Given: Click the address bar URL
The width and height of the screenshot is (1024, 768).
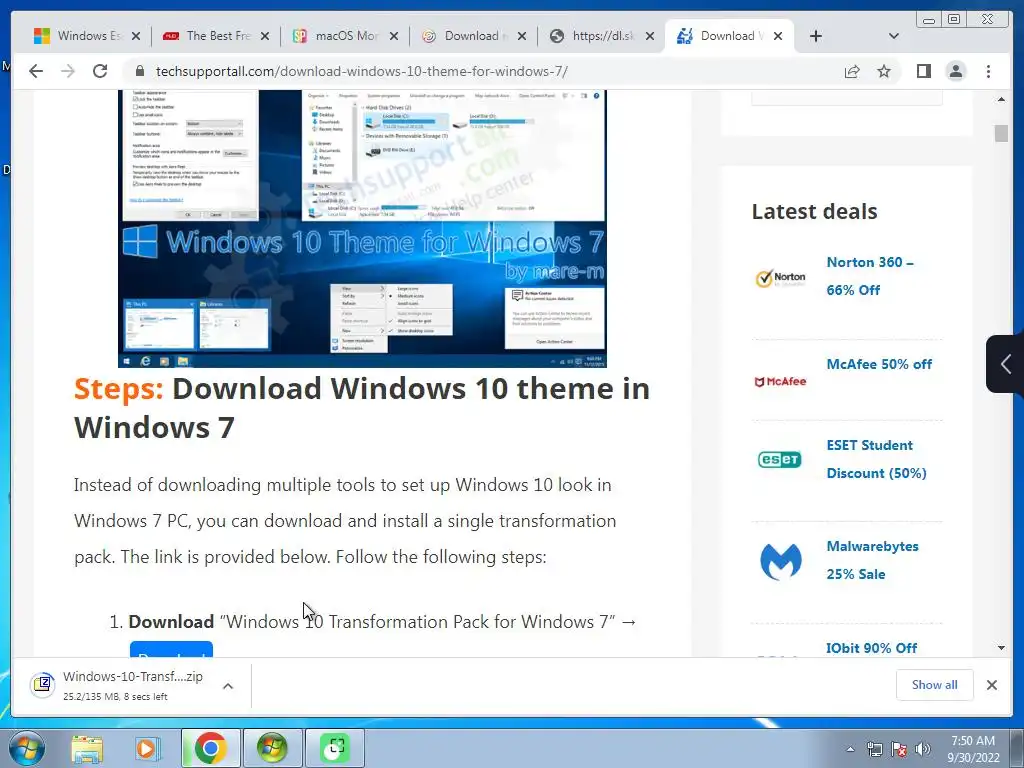Looking at the screenshot, I should pyautogui.click(x=362, y=71).
